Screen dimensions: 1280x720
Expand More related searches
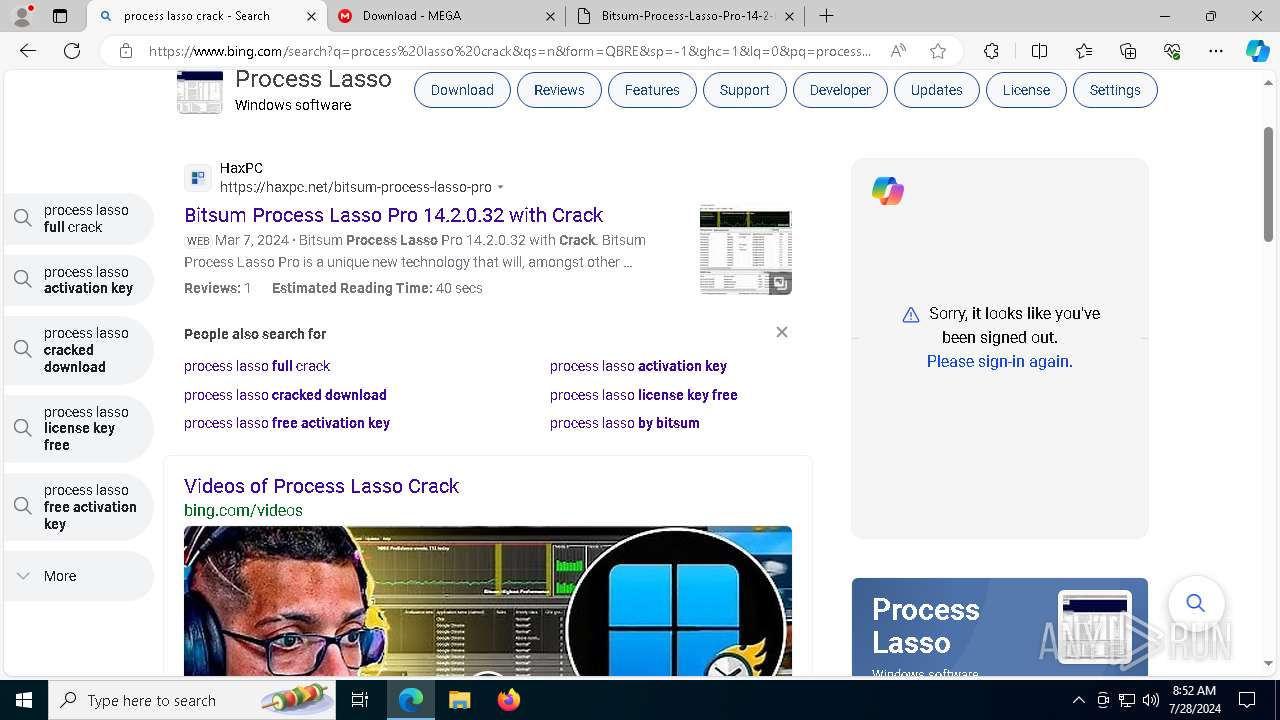click(x=79, y=576)
